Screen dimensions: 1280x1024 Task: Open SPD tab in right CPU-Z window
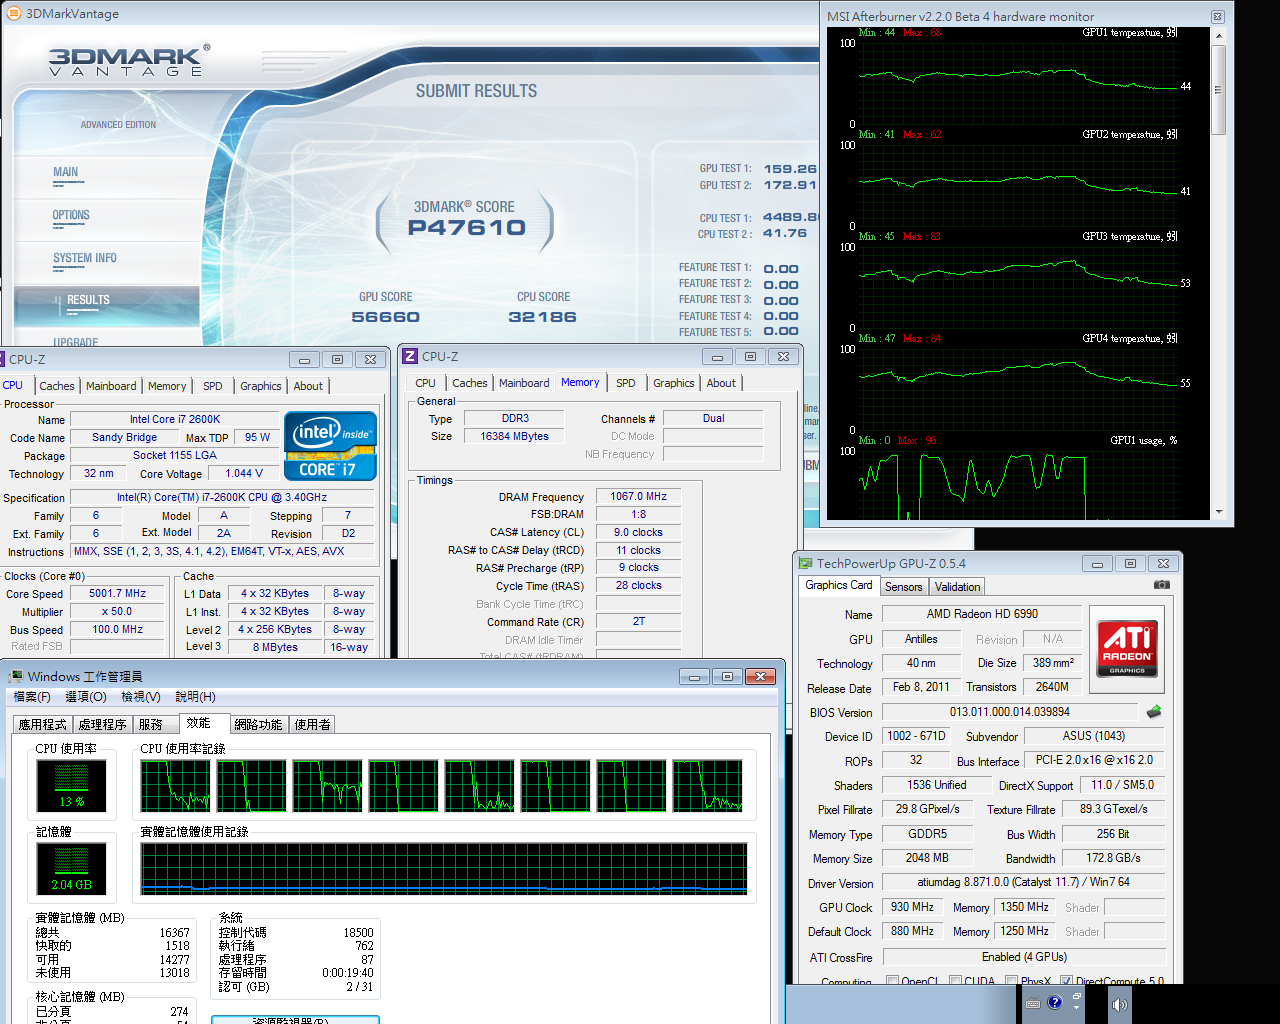coord(626,383)
